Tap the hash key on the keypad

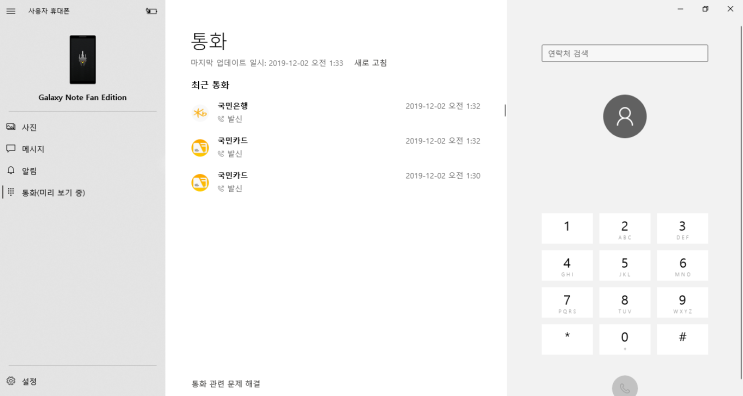[682, 339]
